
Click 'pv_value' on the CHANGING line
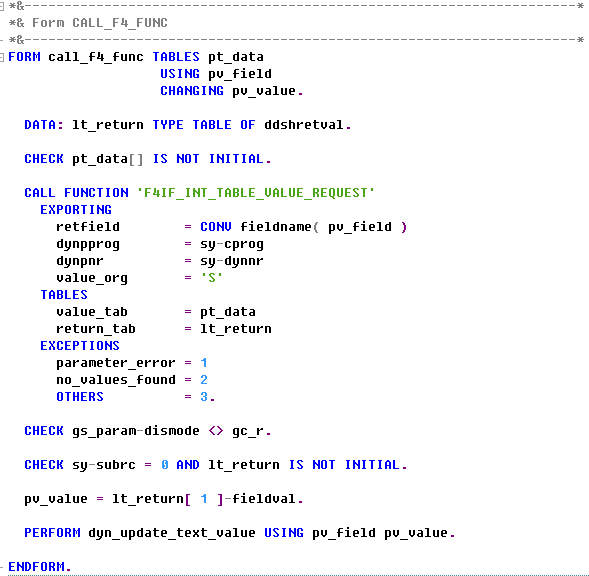(x=264, y=91)
